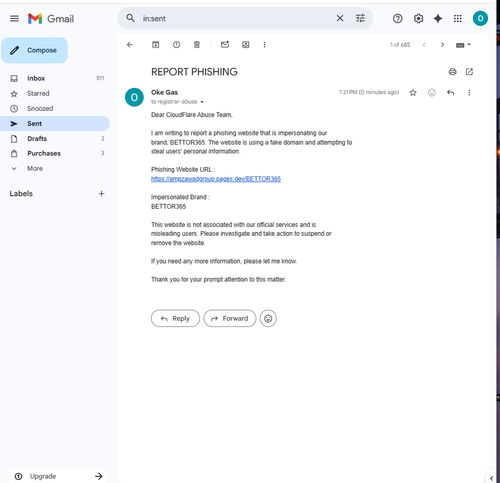Open the main menu hamburger icon
Viewport: 500px width, 483px height.
pyautogui.click(x=14, y=18)
